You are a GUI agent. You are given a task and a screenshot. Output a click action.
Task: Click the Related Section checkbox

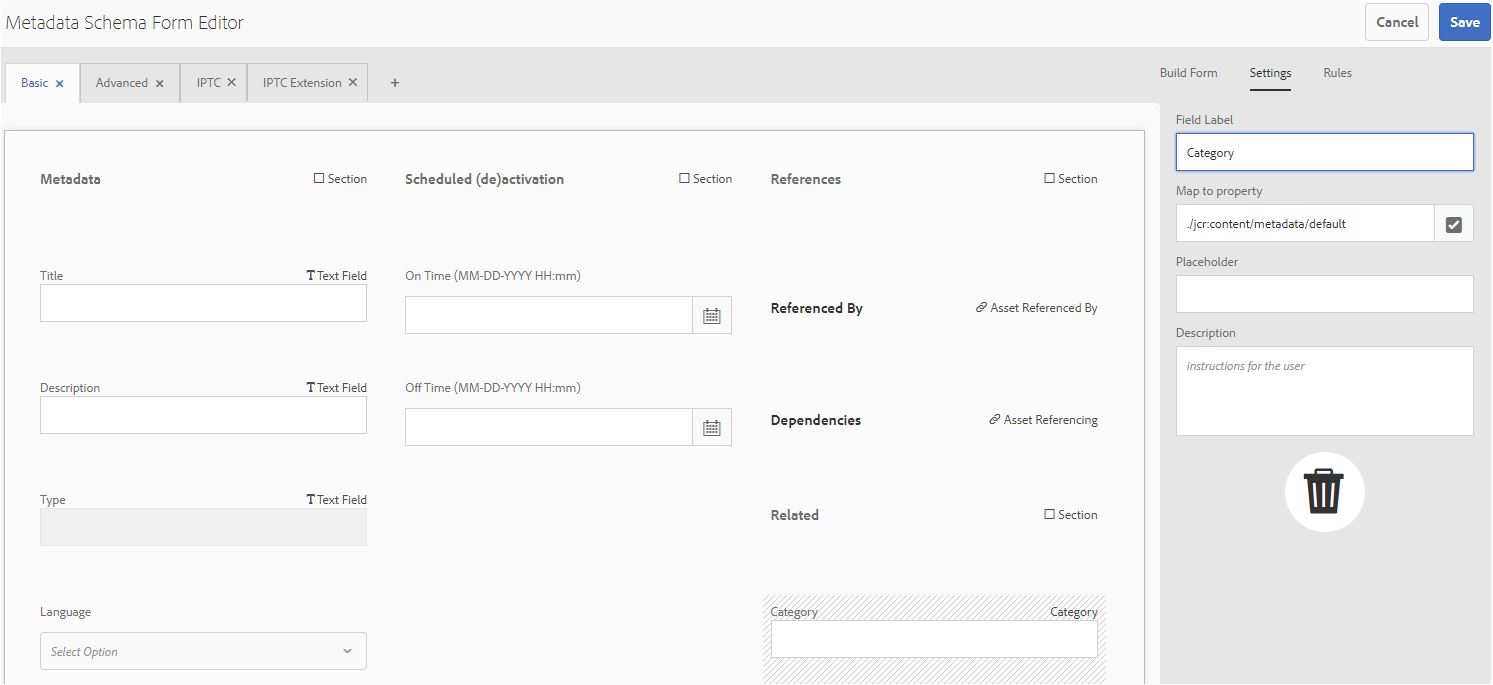pyautogui.click(x=1049, y=515)
